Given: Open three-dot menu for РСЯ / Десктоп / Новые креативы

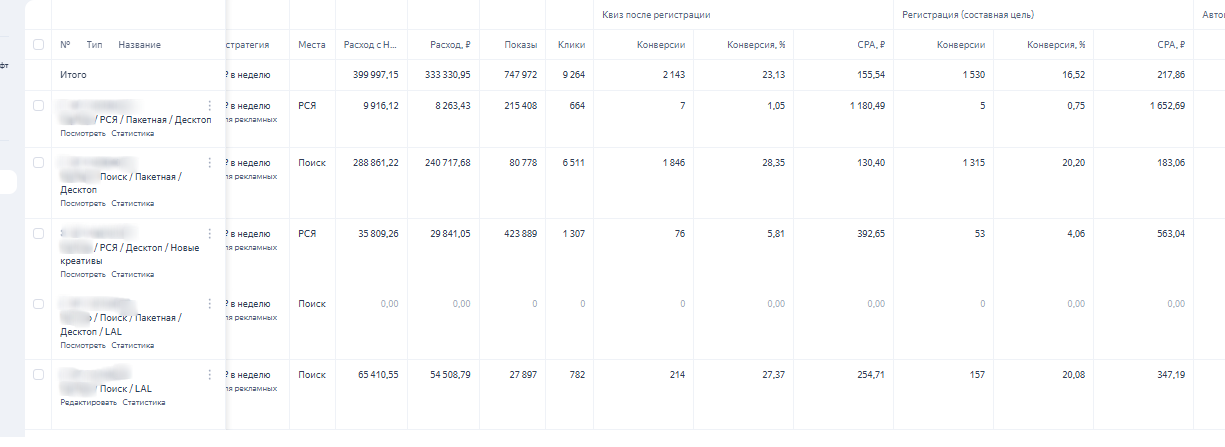Looking at the screenshot, I should [209, 233].
